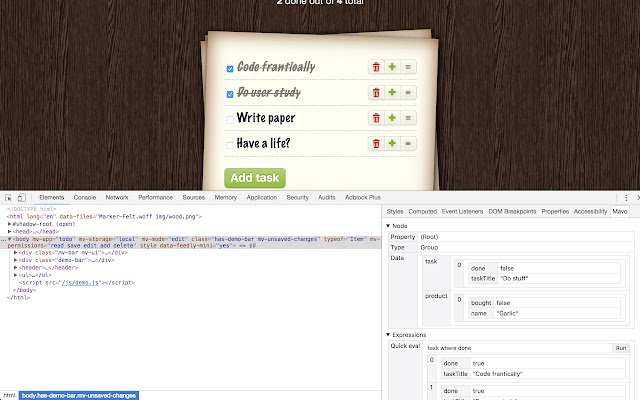640x400 pixels.
Task: Click 'html' in the DOM breadcrumb bar
Action: tap(9, 396)
